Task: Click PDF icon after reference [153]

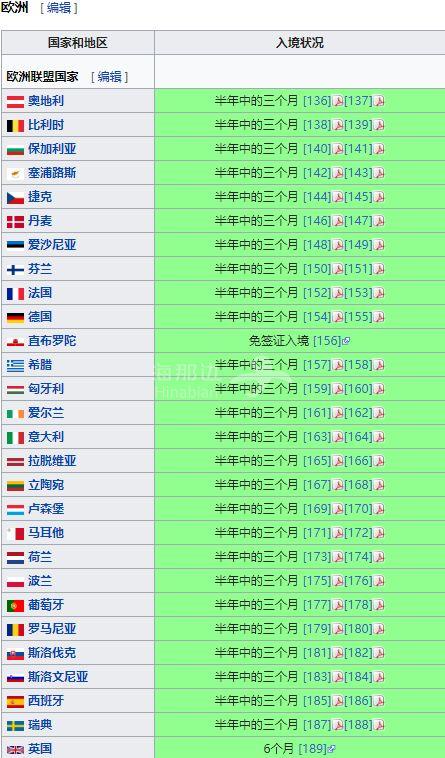Action: pyautogui.click(x=380, y=293)
